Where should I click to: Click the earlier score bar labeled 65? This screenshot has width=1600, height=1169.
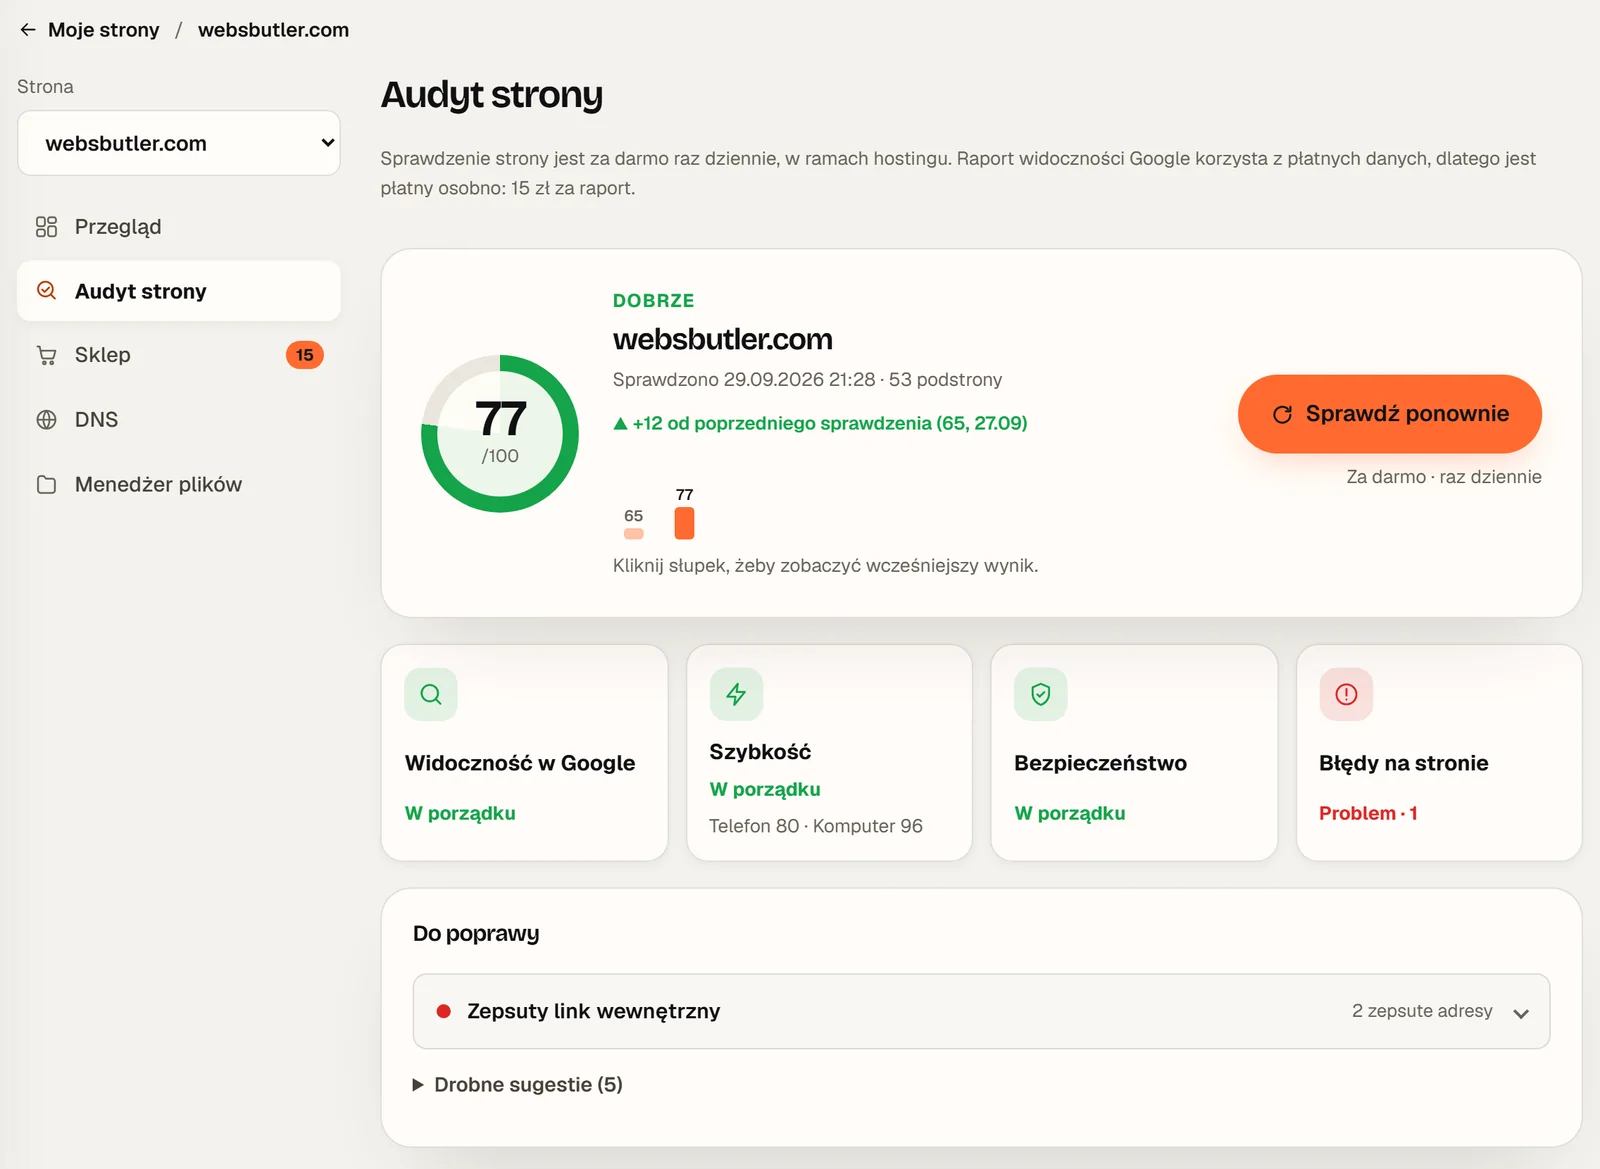point(634,534)
